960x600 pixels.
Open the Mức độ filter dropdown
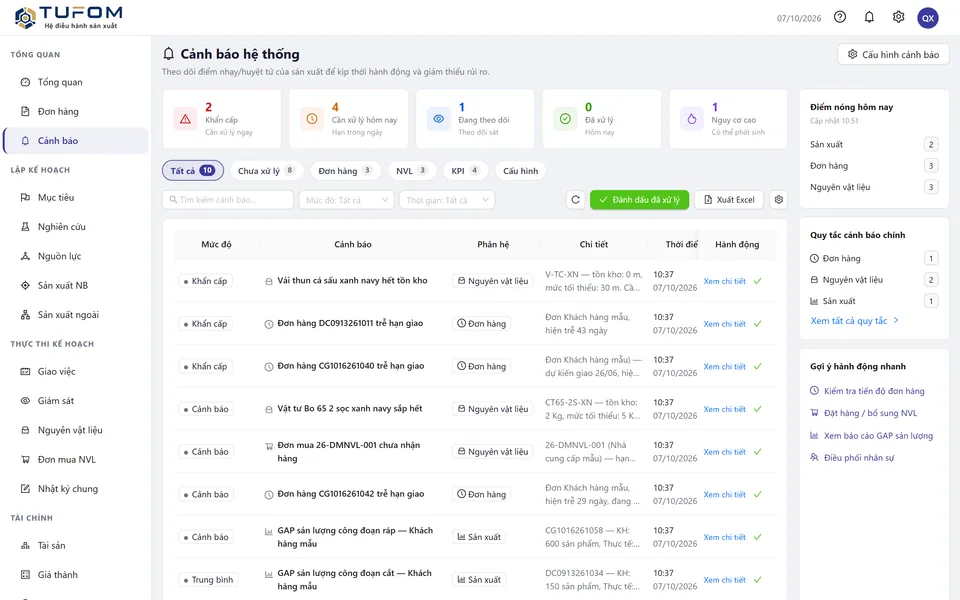click(347, 200)
